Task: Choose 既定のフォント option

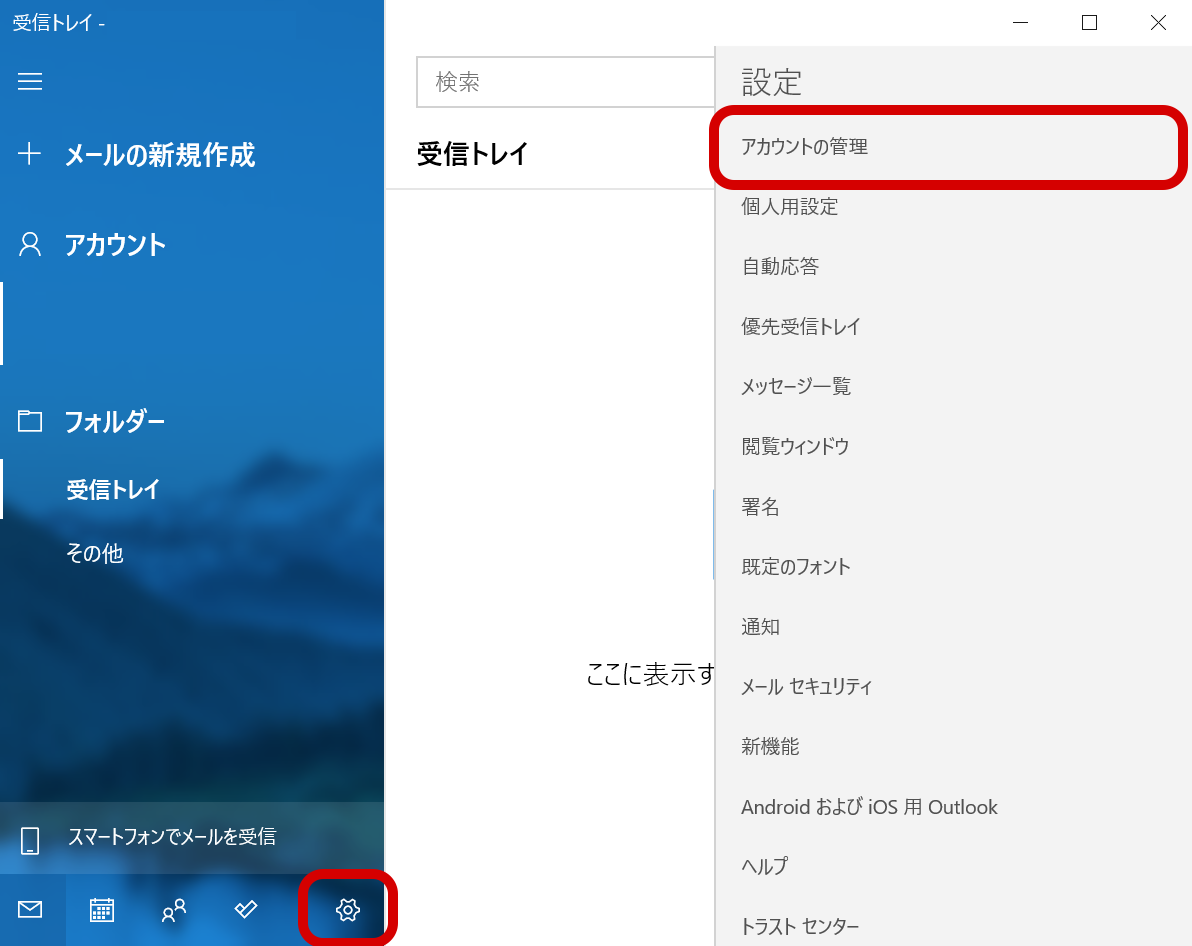Action: point(795,567)
